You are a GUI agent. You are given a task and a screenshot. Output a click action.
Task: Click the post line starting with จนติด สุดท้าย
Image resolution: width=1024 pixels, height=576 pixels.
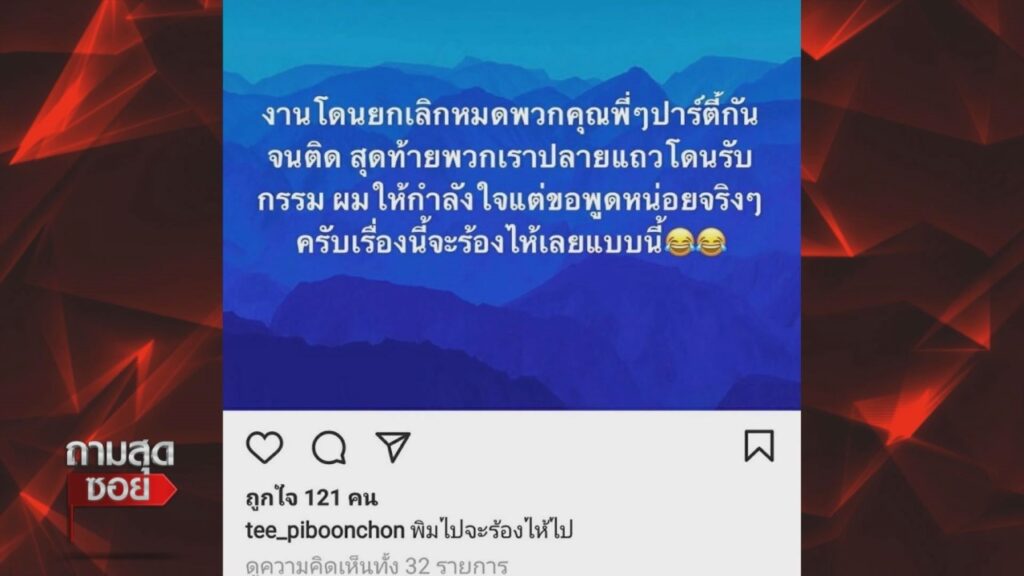[510, 157]
